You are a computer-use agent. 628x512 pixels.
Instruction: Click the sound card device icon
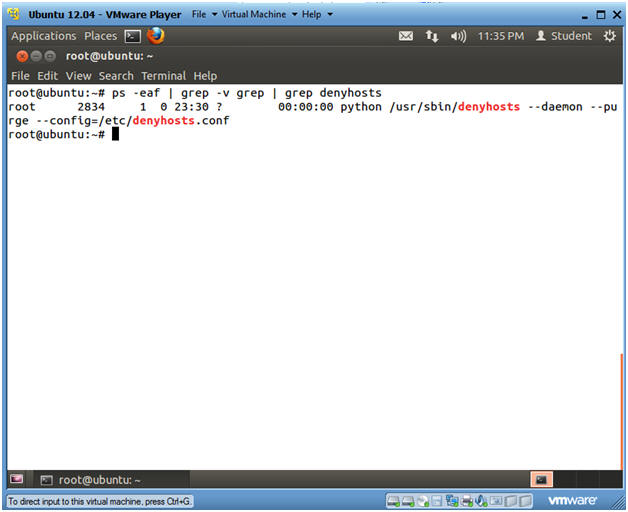click(x=481, y=500)
